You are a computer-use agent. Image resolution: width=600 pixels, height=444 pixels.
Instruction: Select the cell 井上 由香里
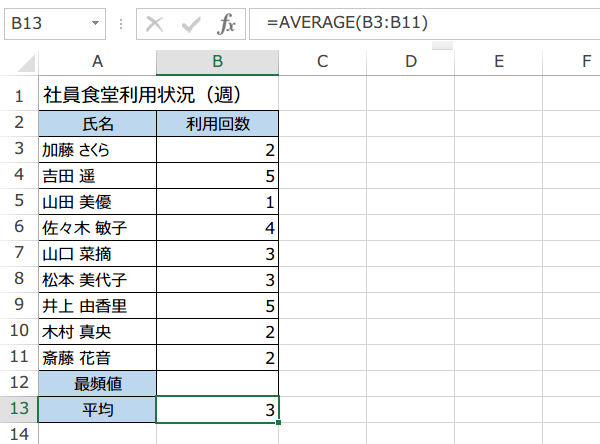[x=98, y=306]
